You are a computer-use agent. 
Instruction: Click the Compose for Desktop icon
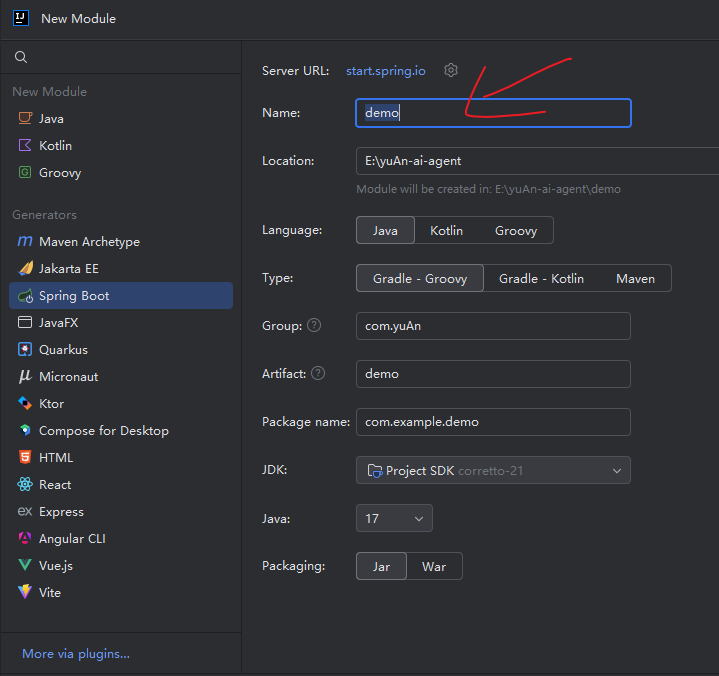tap(25, 430)
